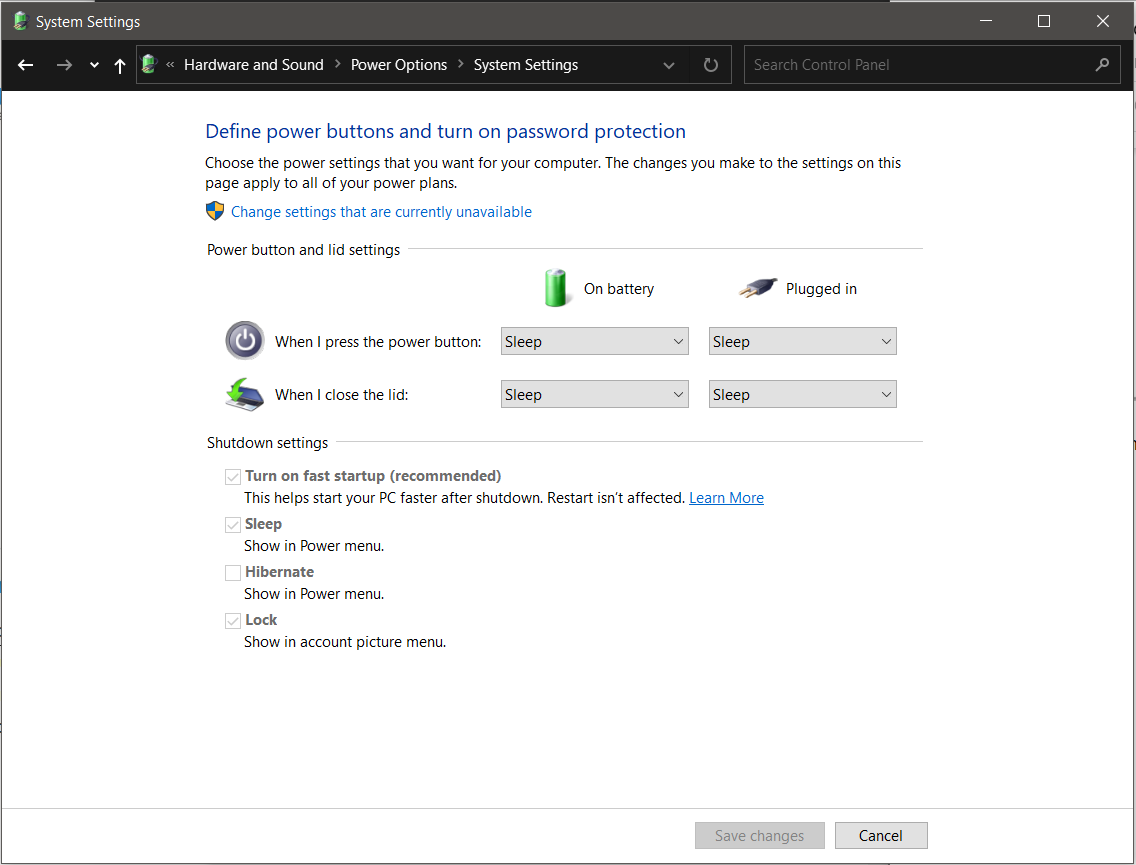This screenshot has width=1136, height=865.
Task: Click the 'On battery' column label
Action: (x=619, y=288)
